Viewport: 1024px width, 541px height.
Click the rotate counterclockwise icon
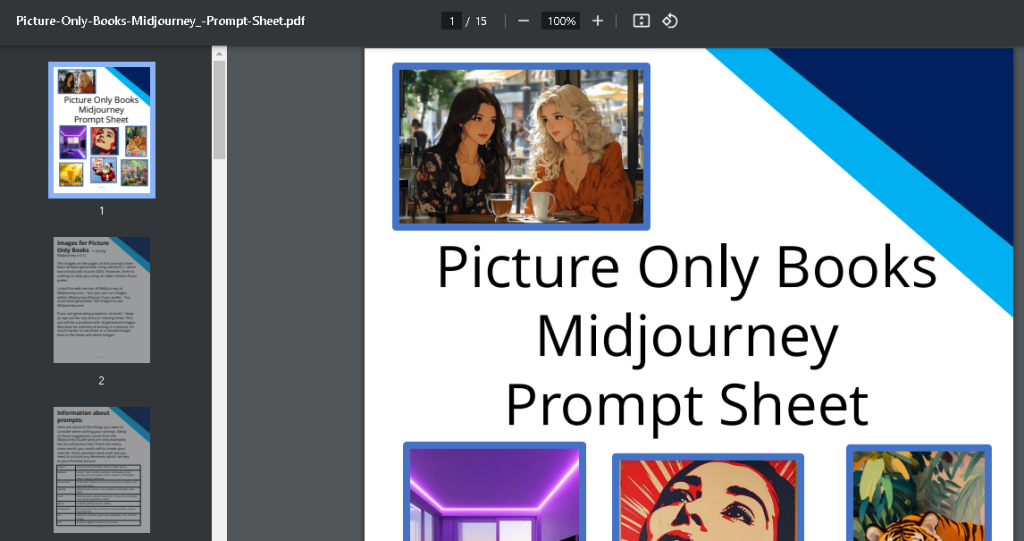[x=670, y=21]
